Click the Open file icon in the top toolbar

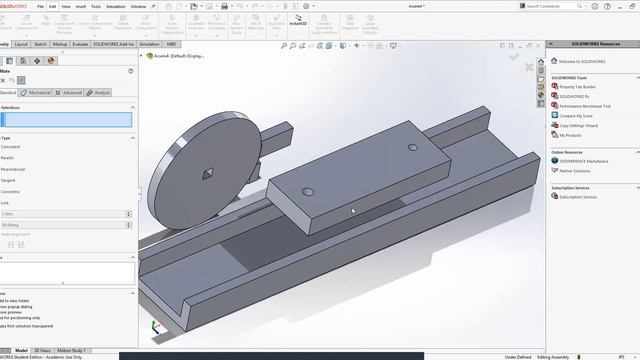(x=194, y=6)
